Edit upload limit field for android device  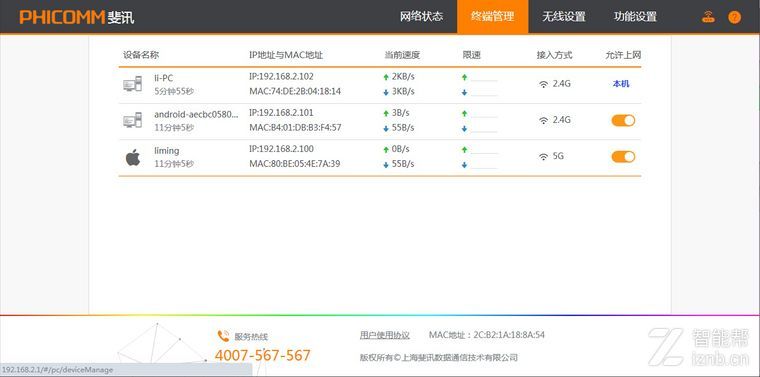pyautogui.click(x=484, y=113)
